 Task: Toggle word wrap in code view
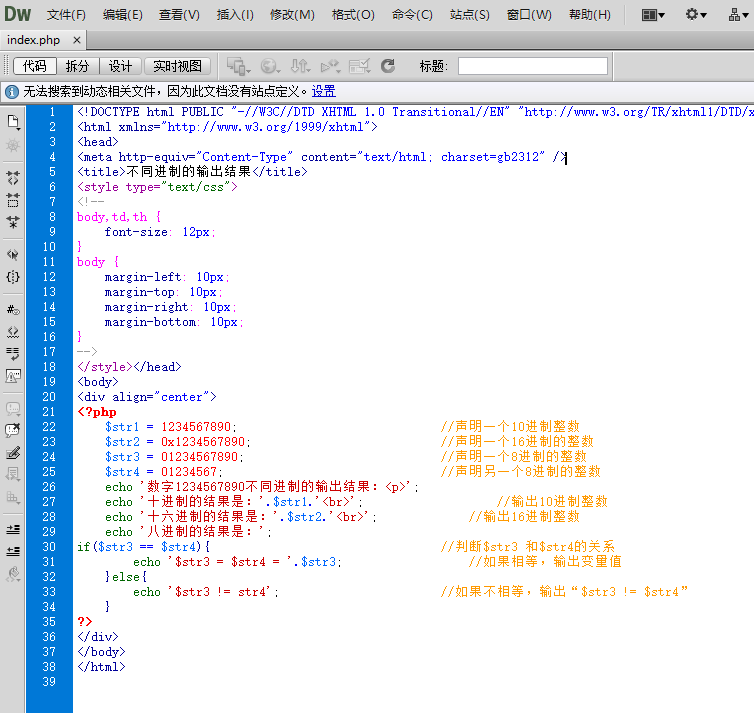(13, 354)
